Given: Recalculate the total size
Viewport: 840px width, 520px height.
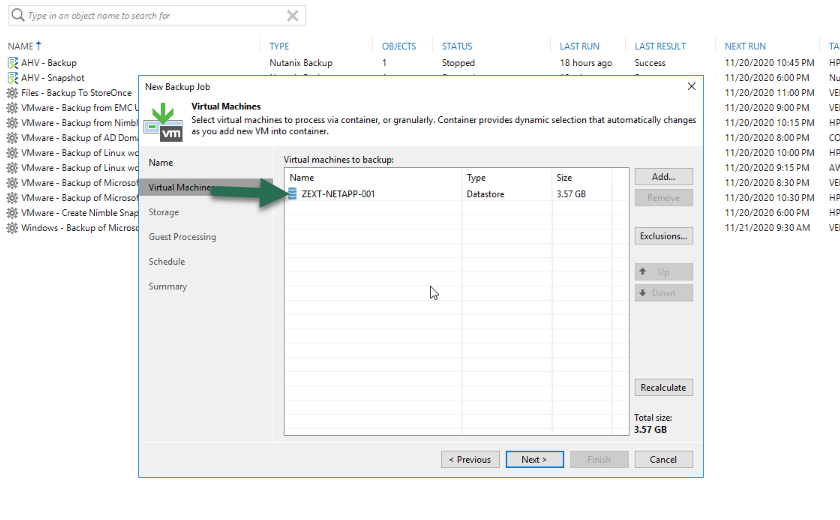Looking at the screenshot, I should pyautogui.click(x=664, y=388).
